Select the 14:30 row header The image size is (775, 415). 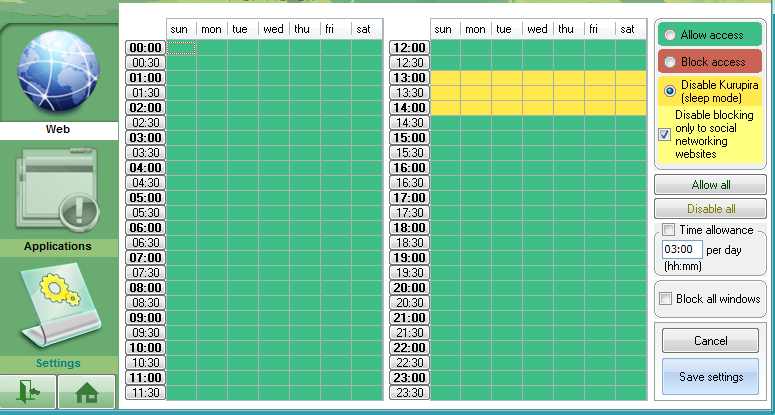[410, 123]
